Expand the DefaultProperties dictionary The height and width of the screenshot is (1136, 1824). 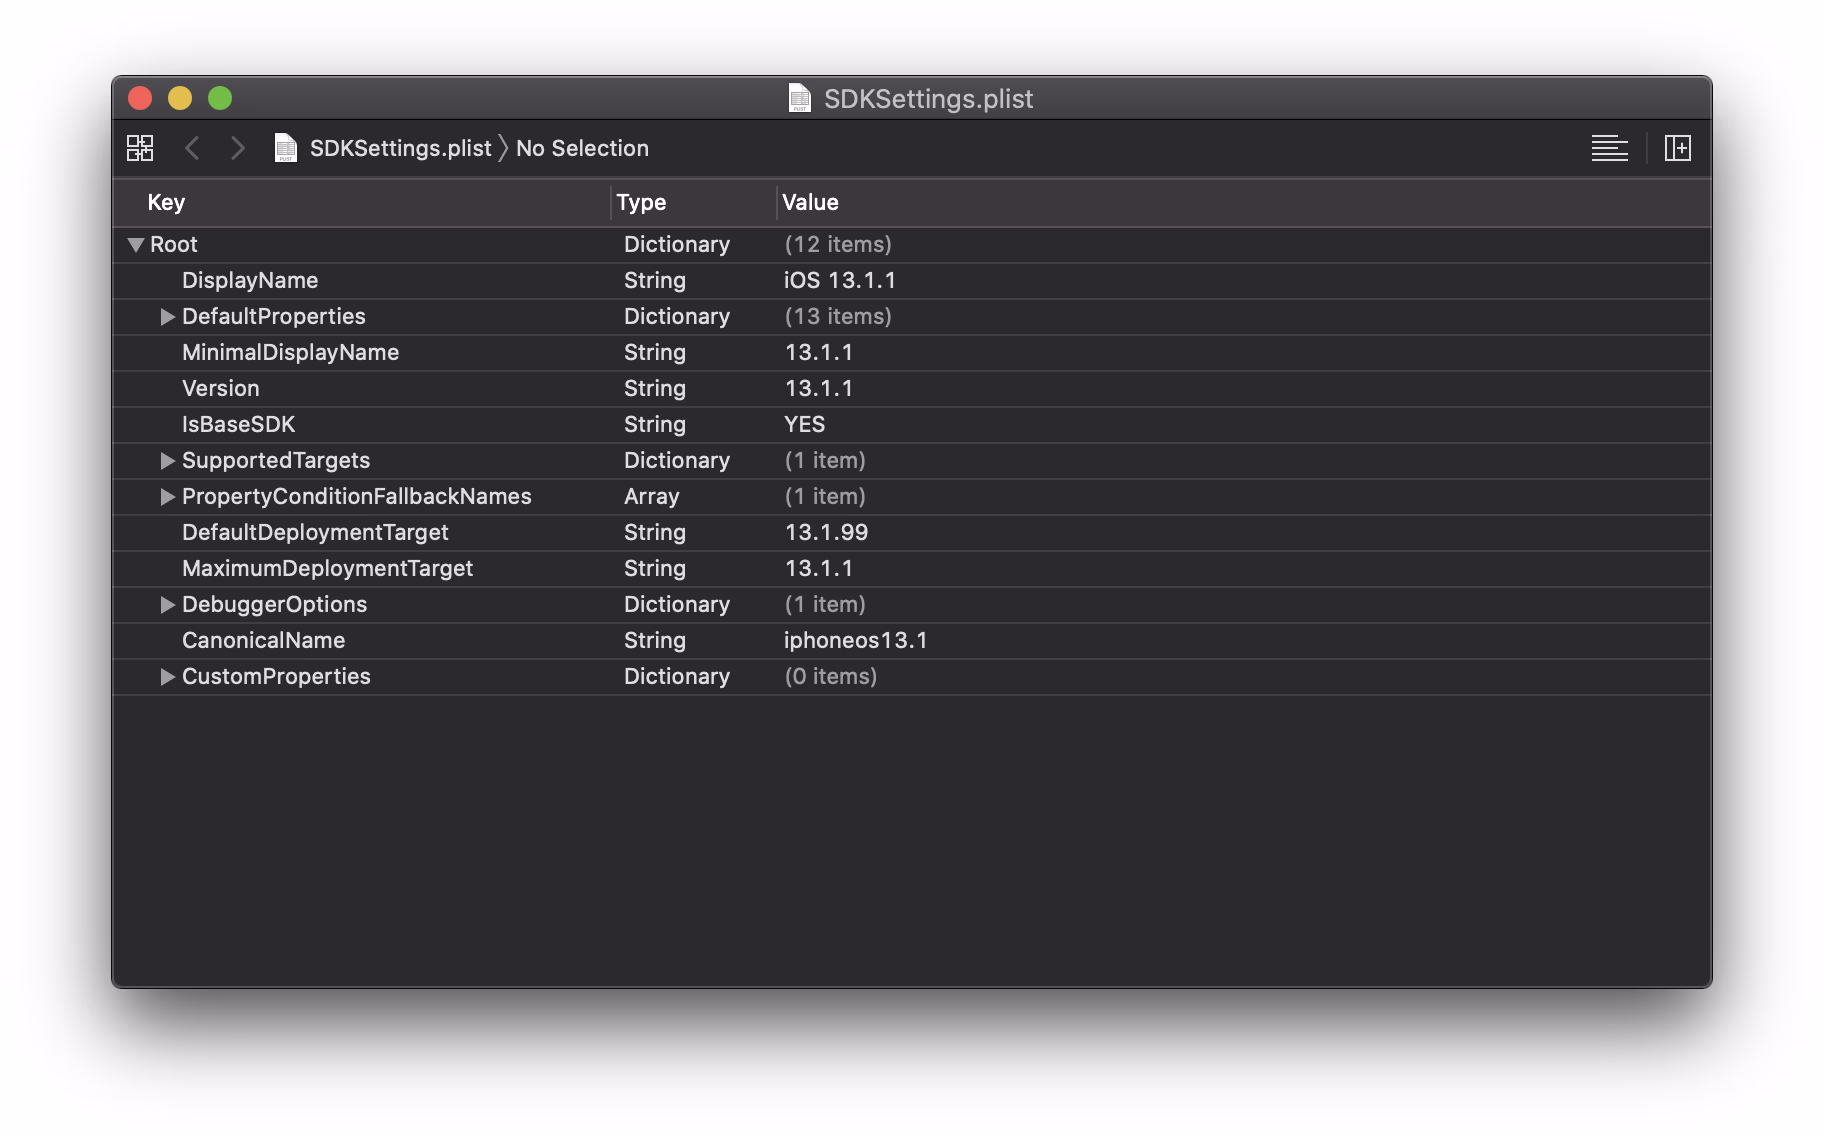pos(167,317)
